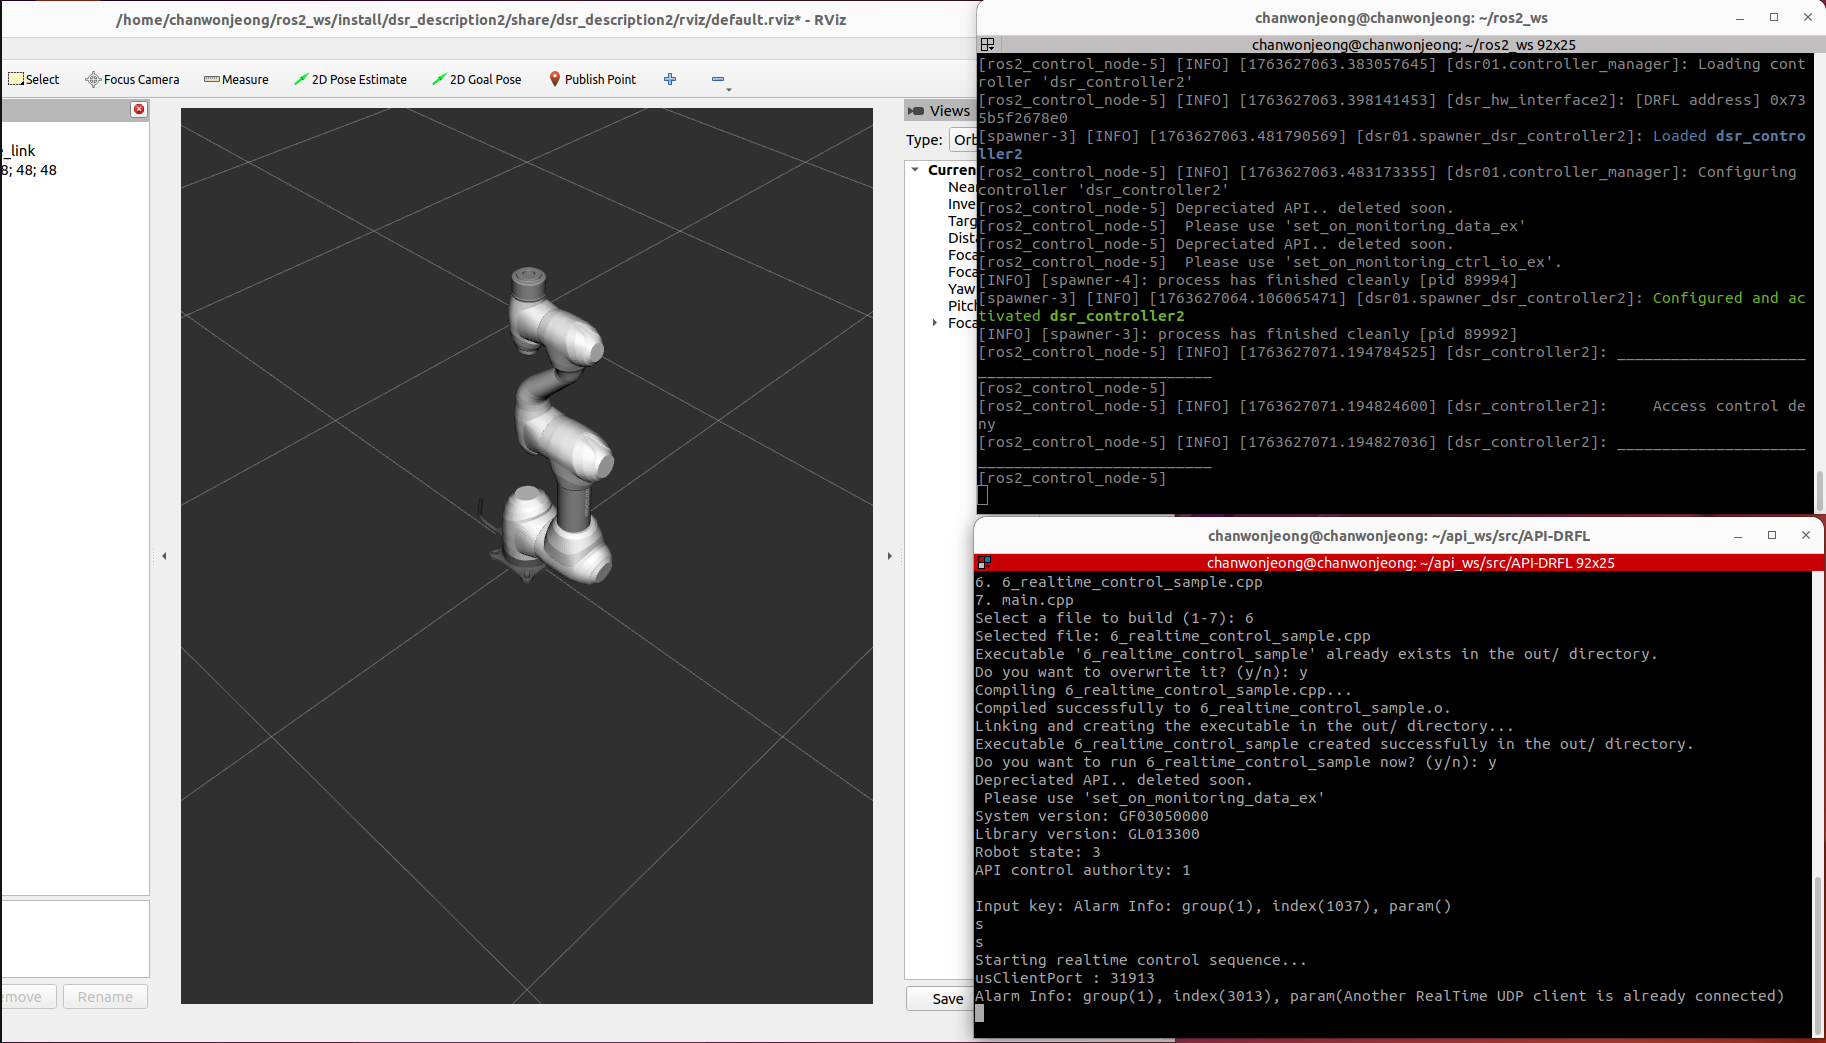
Task: Click the API-DRFL terminal scrollbar
Action: (x=1817, y=952)
